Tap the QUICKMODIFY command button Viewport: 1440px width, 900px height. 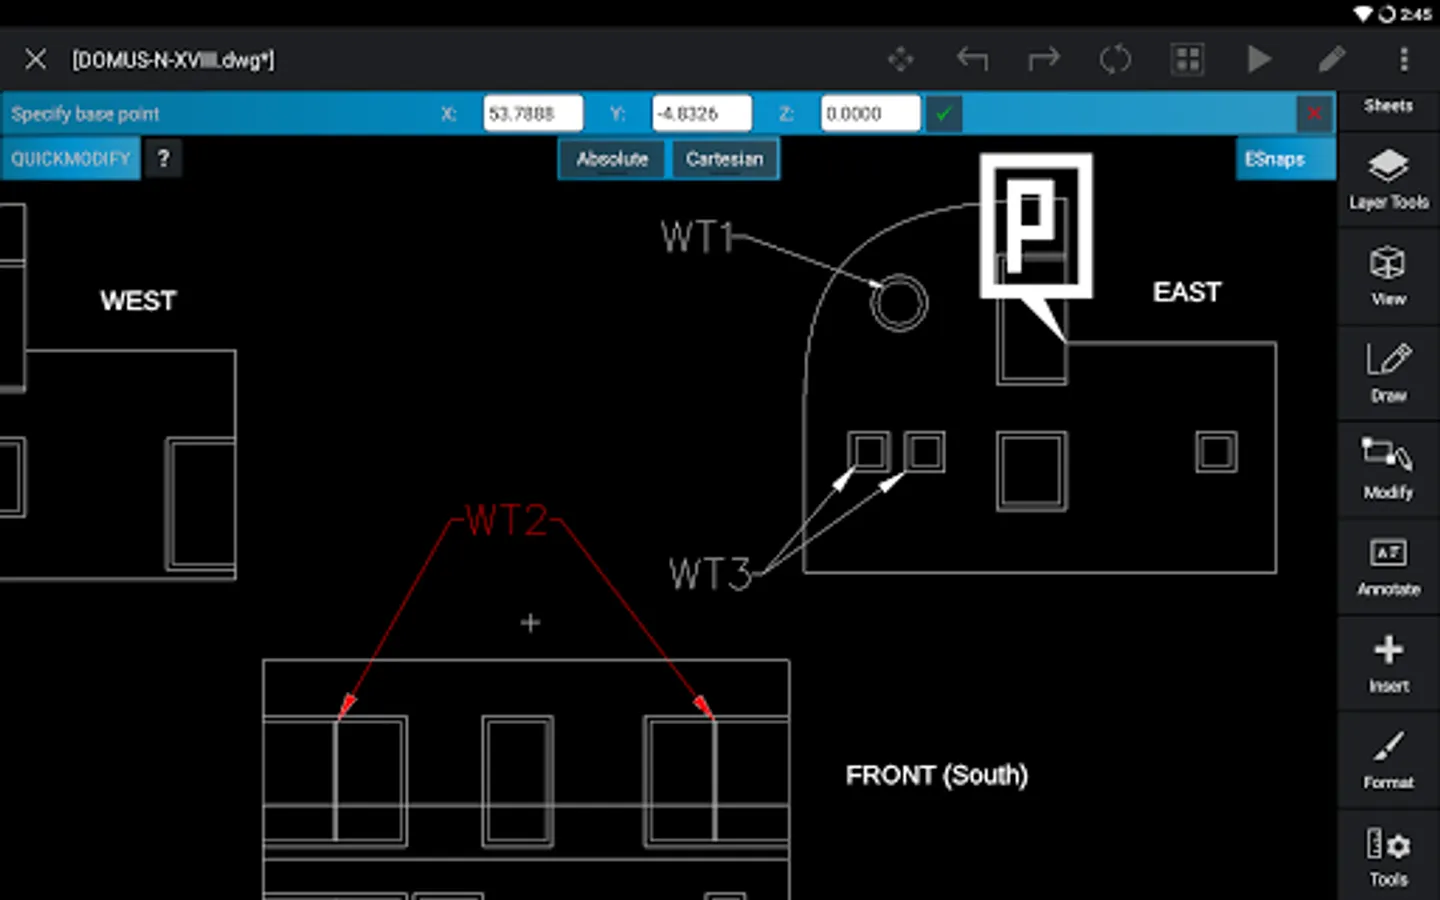click(70, 159)
